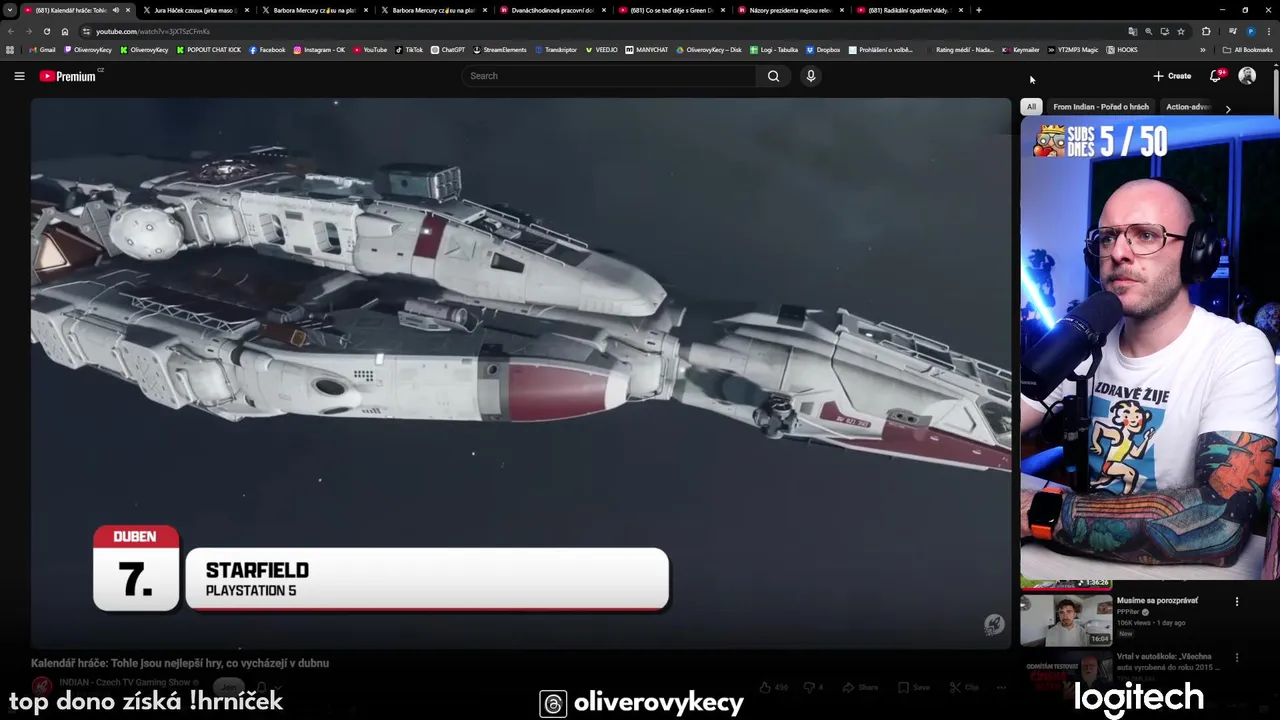This screenshot has width=1280, height=720.
Task: Open the Musíme sa porozprávať video title
Action: click(1158, 601)
